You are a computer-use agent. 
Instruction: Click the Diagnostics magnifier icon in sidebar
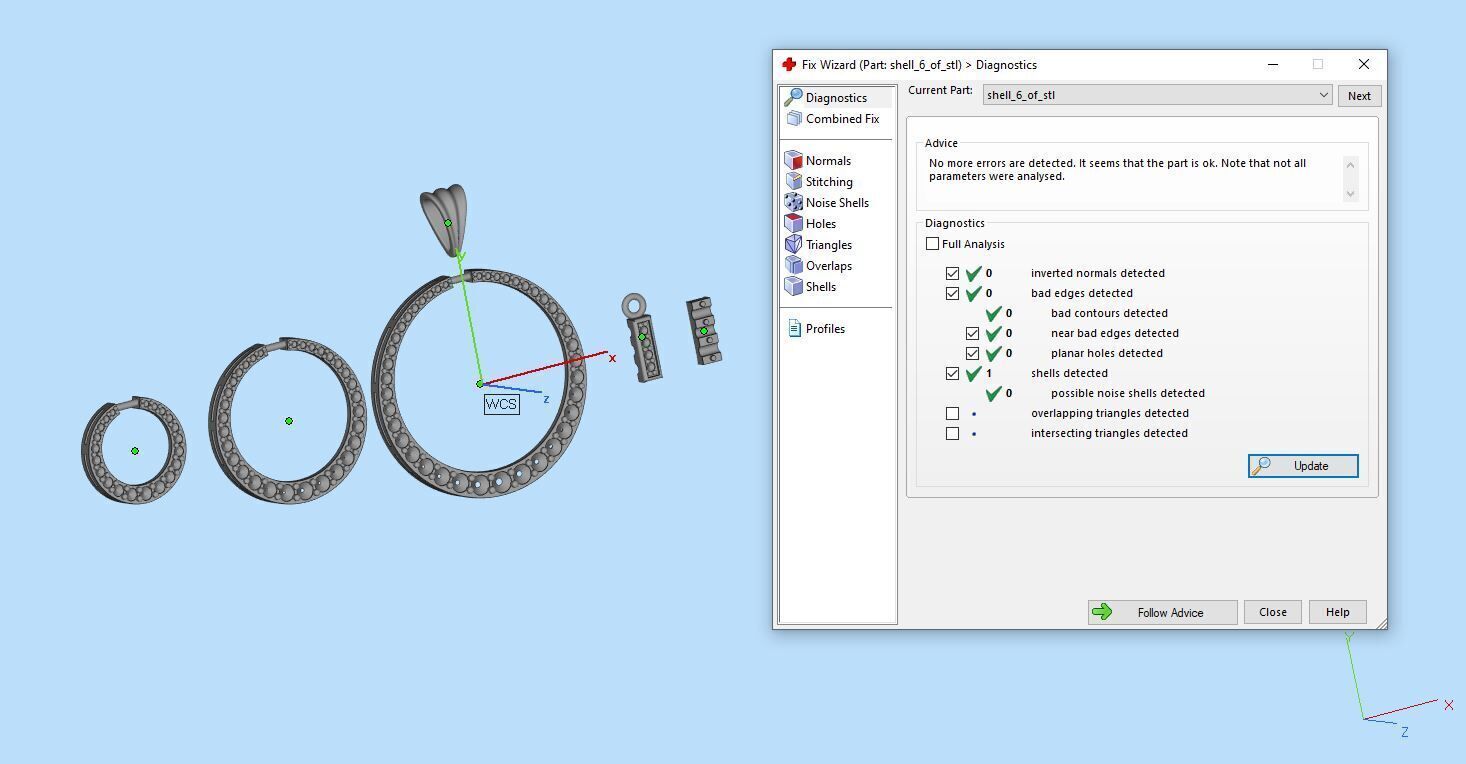click(794, 97)
